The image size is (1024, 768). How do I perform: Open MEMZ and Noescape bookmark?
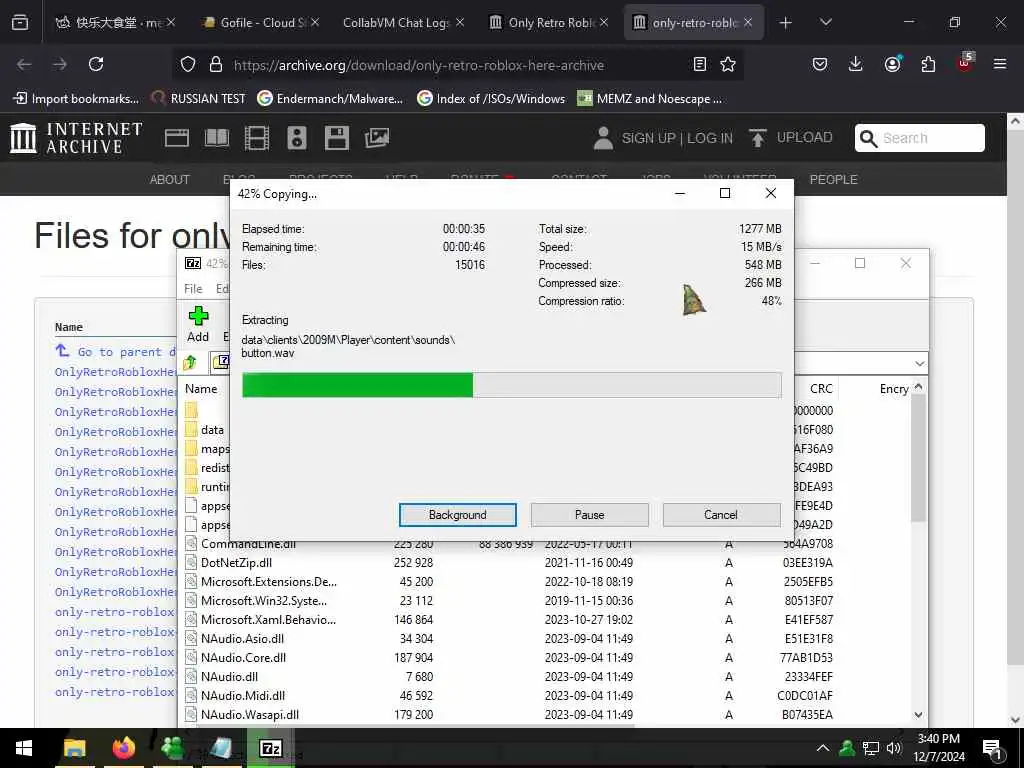click(650, 99)
